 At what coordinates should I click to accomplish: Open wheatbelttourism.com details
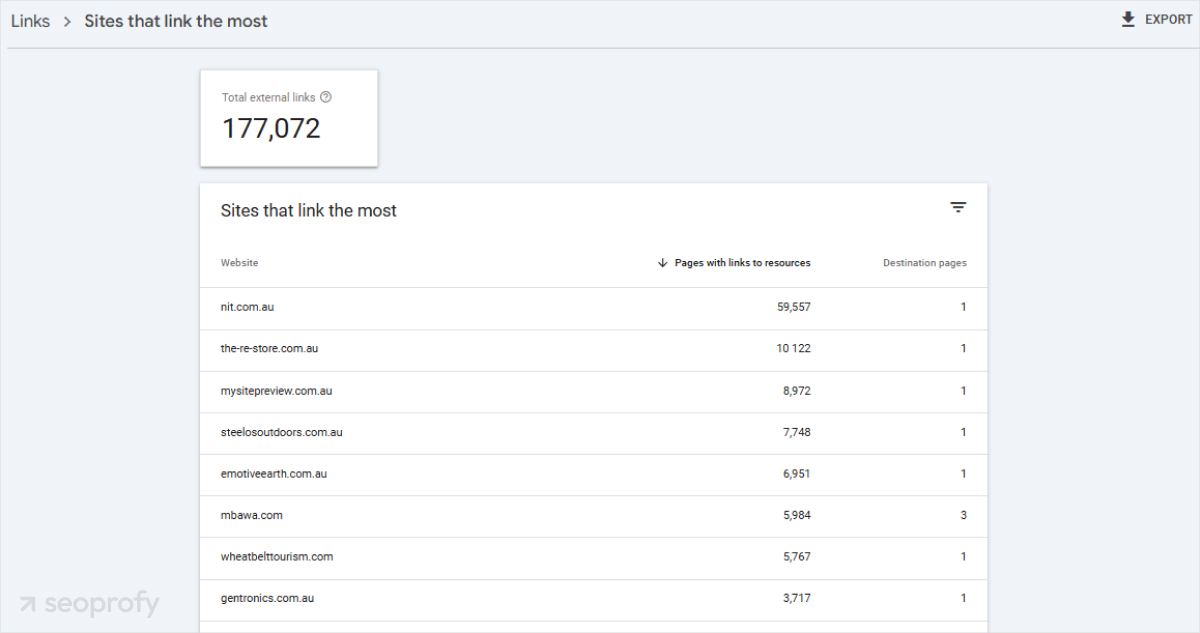click(277, 557)
